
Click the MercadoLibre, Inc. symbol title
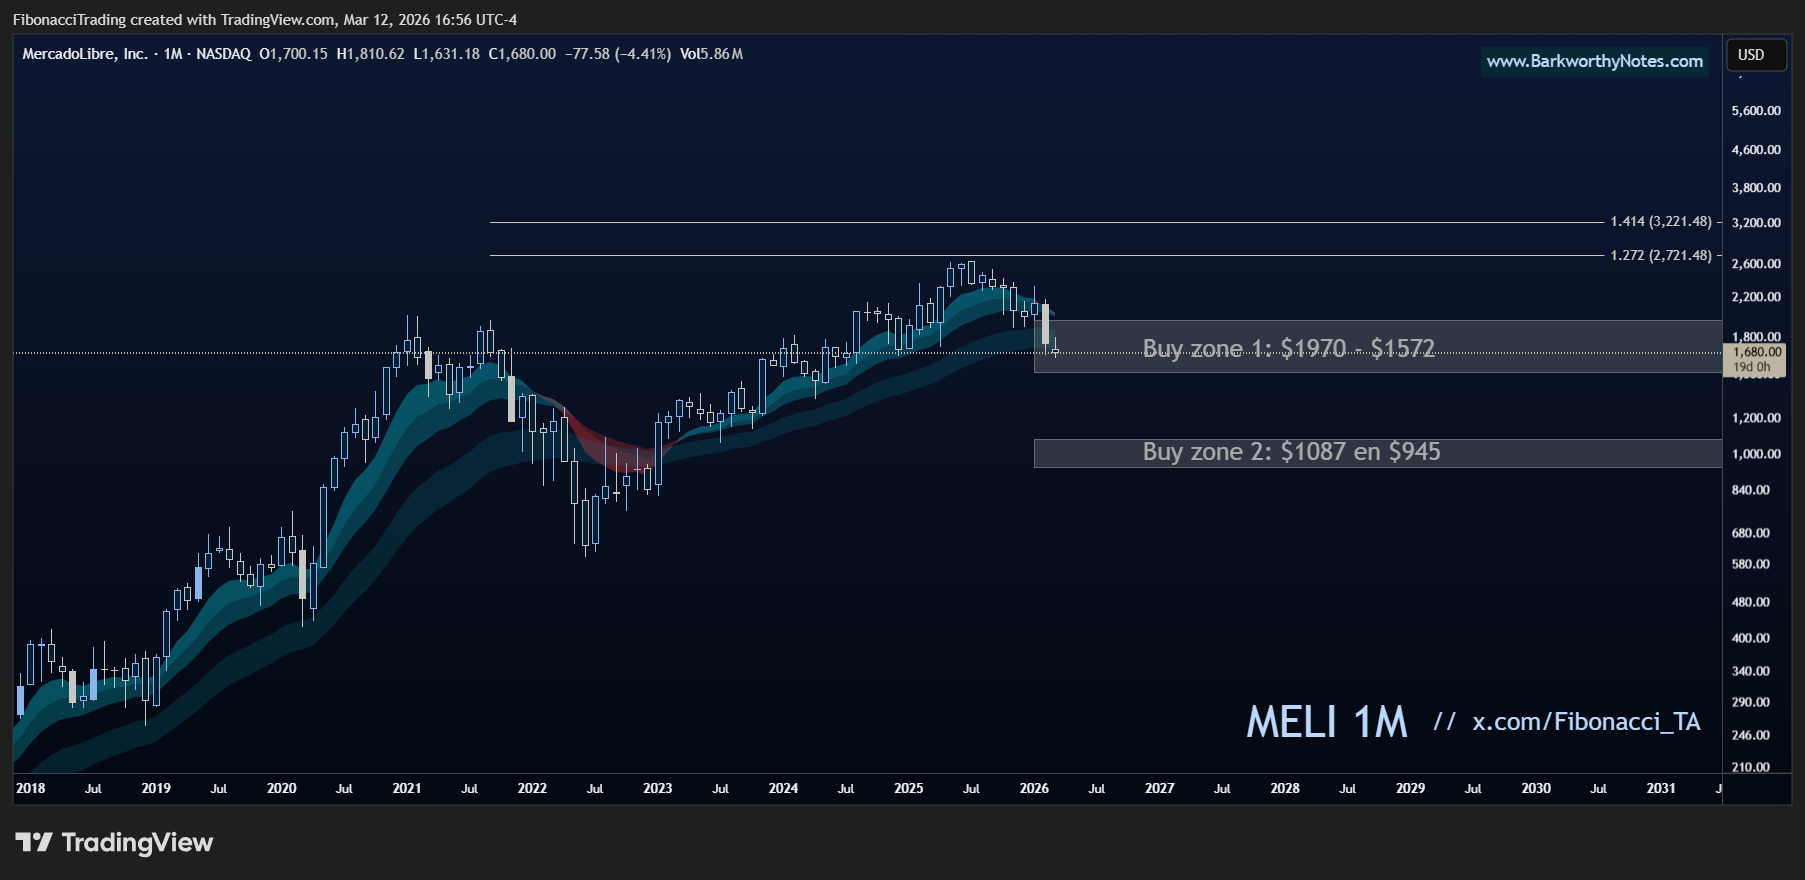(85, 54)
